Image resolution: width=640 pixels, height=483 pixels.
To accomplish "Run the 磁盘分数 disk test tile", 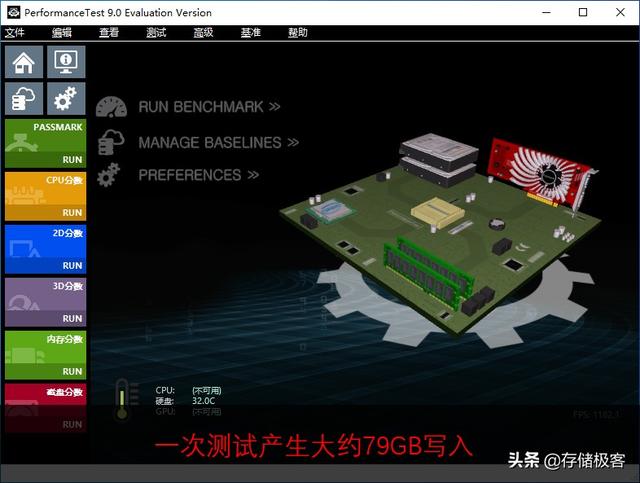I will pyautogui.click(x=45, y=408).
